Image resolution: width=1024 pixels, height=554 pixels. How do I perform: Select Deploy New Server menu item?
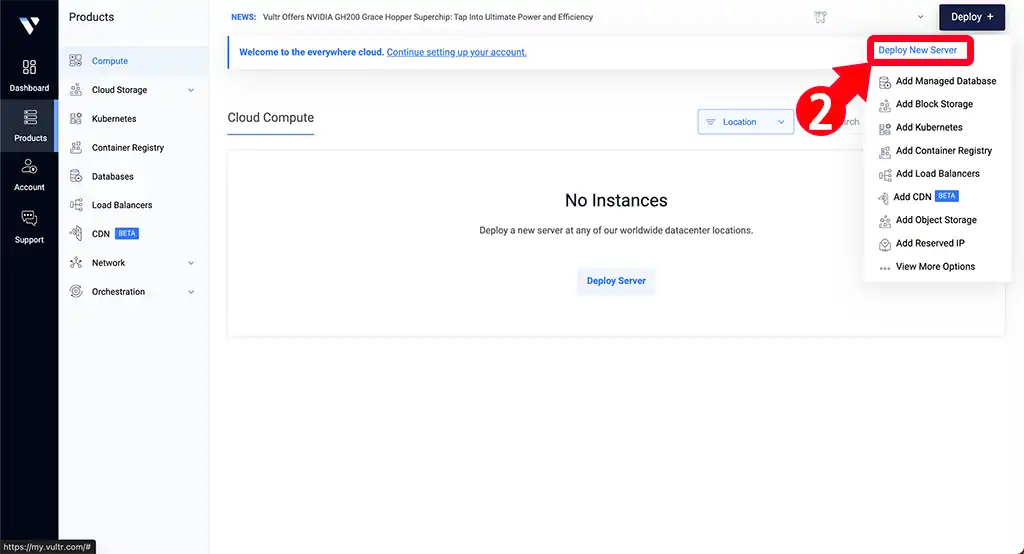tap(917, 50)
